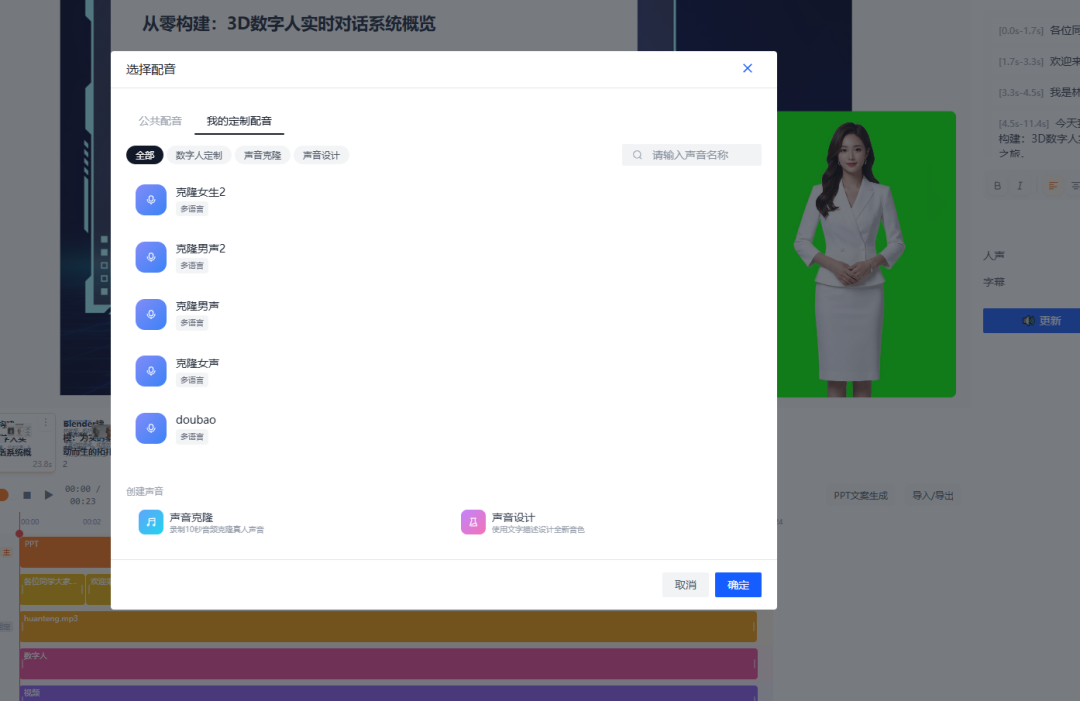Select the Blender slide thumbnail

coord(86,443)
